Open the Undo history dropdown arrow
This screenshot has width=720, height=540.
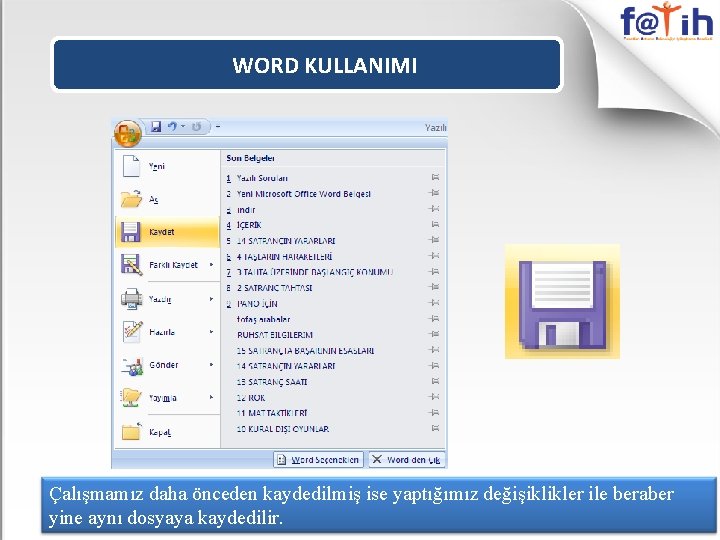tap(183, 126)
